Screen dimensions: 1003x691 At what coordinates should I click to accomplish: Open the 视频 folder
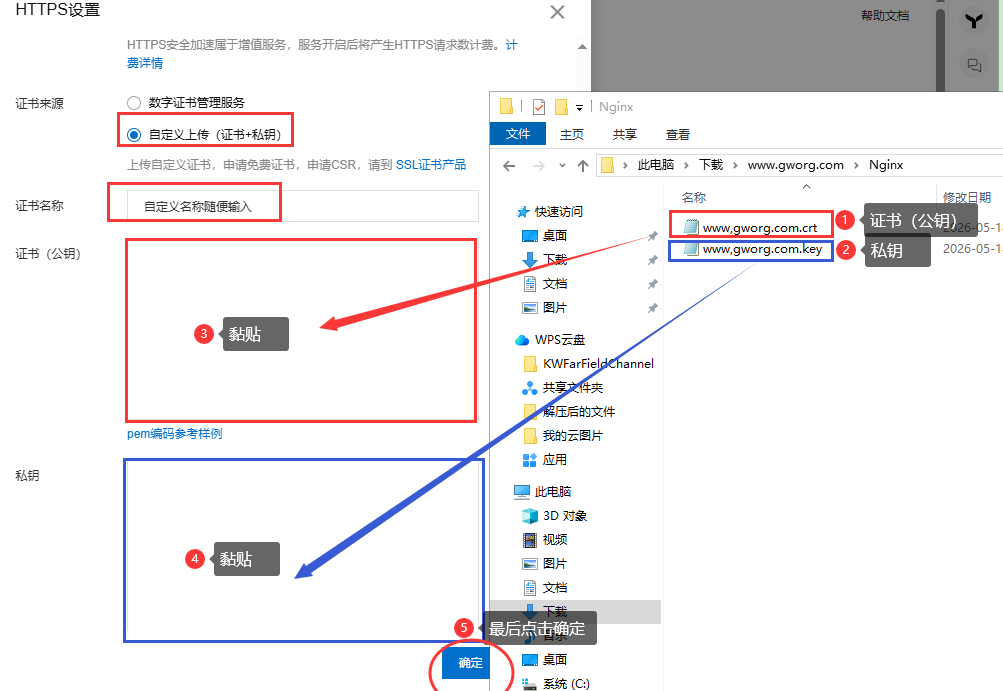[x=554, y=540]
